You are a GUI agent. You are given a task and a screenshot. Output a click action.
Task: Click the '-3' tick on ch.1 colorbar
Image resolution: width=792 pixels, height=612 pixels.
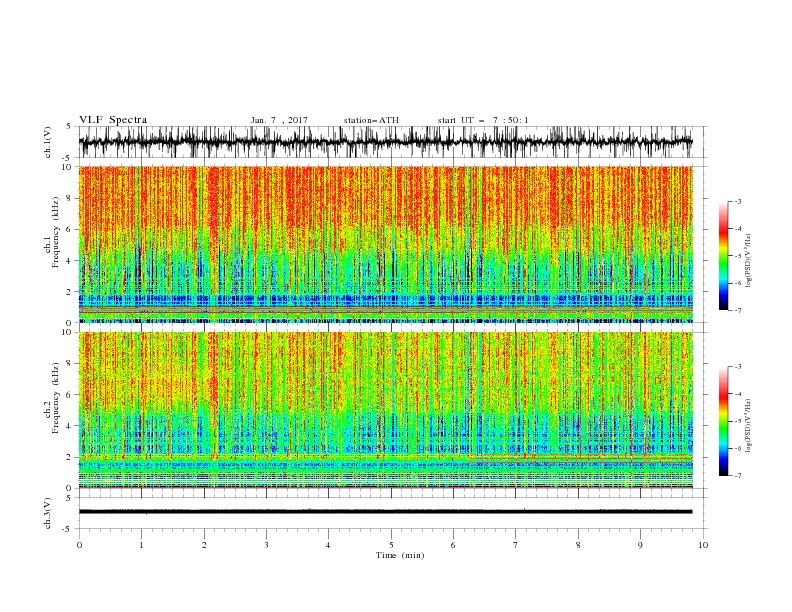click(737, 201)
